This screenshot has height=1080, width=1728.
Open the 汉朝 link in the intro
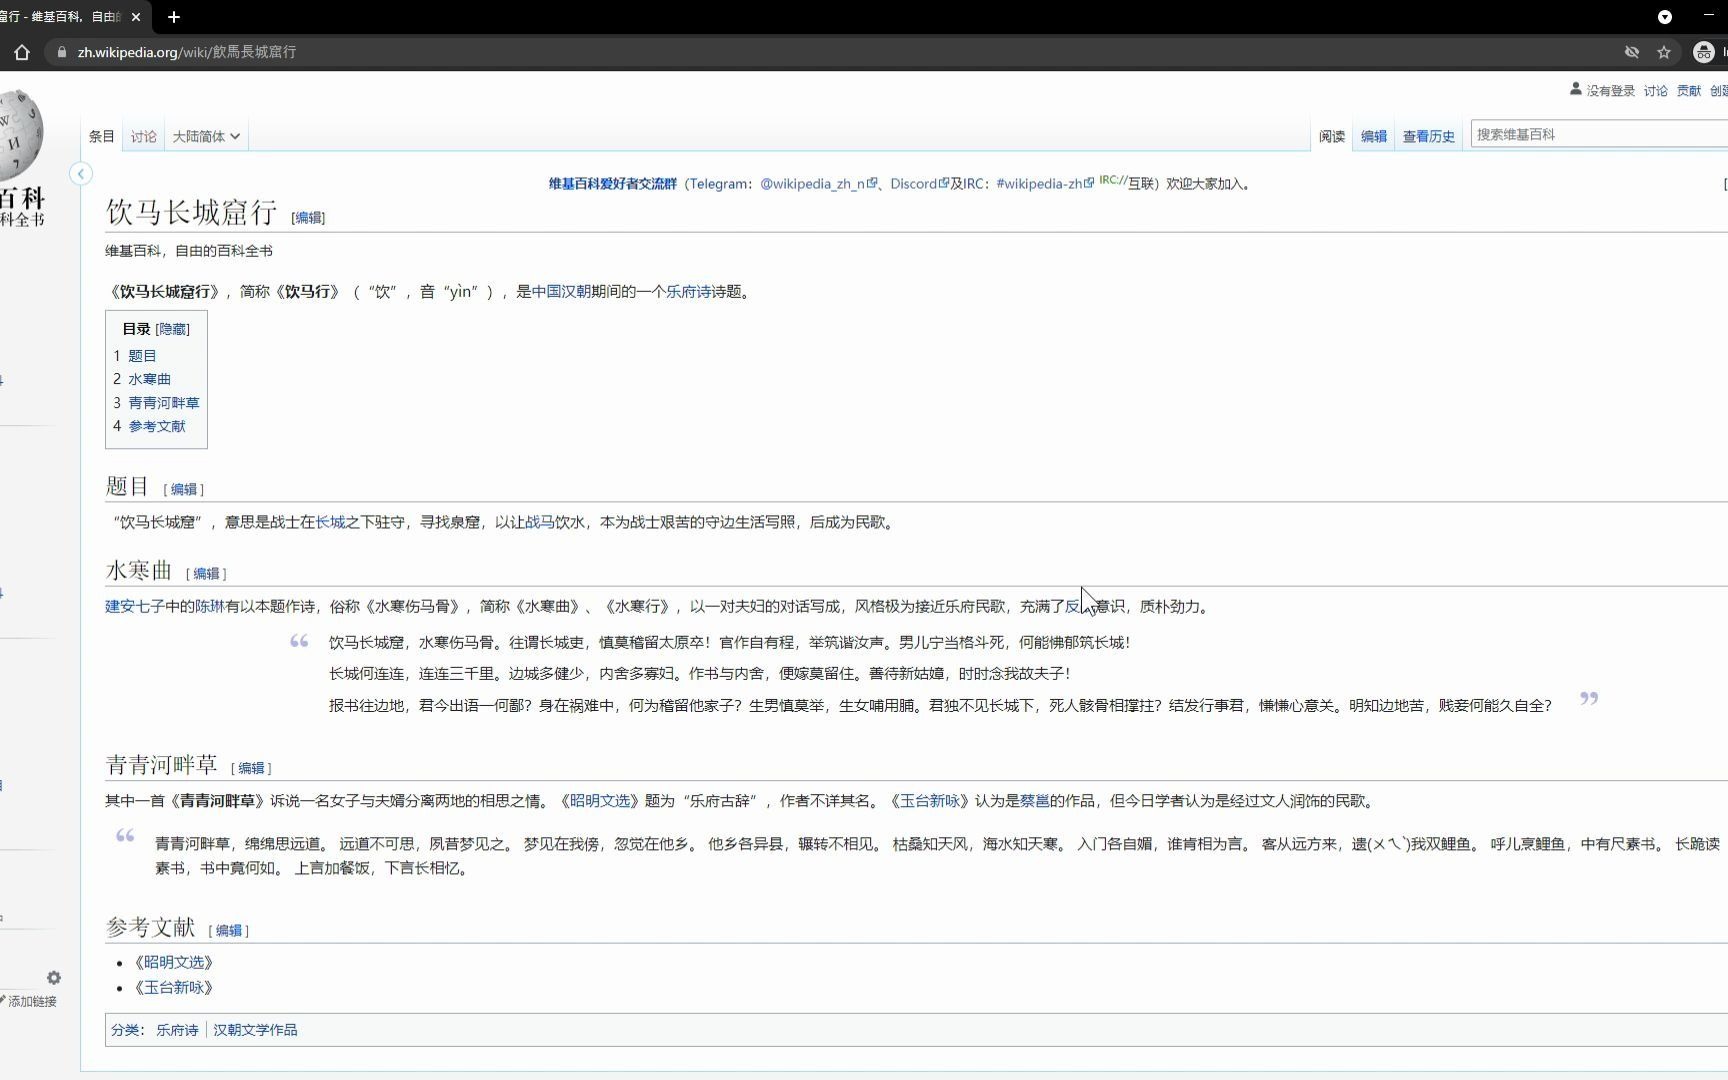[576, 292]
